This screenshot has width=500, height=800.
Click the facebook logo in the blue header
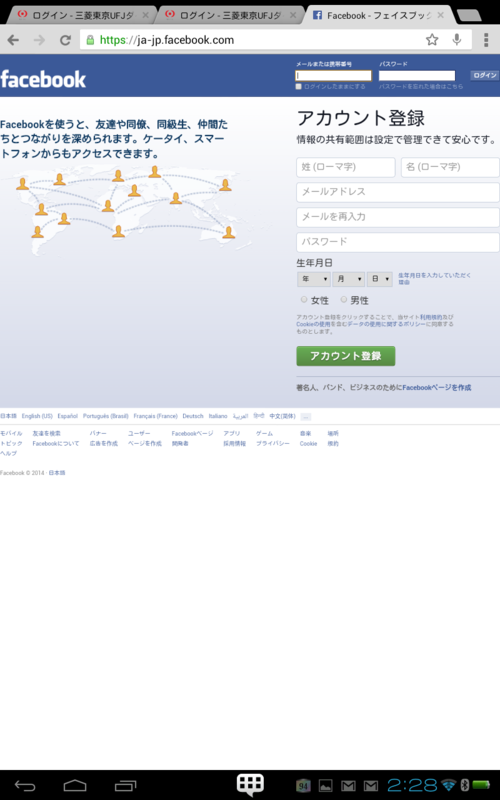[x=43, y=79]
